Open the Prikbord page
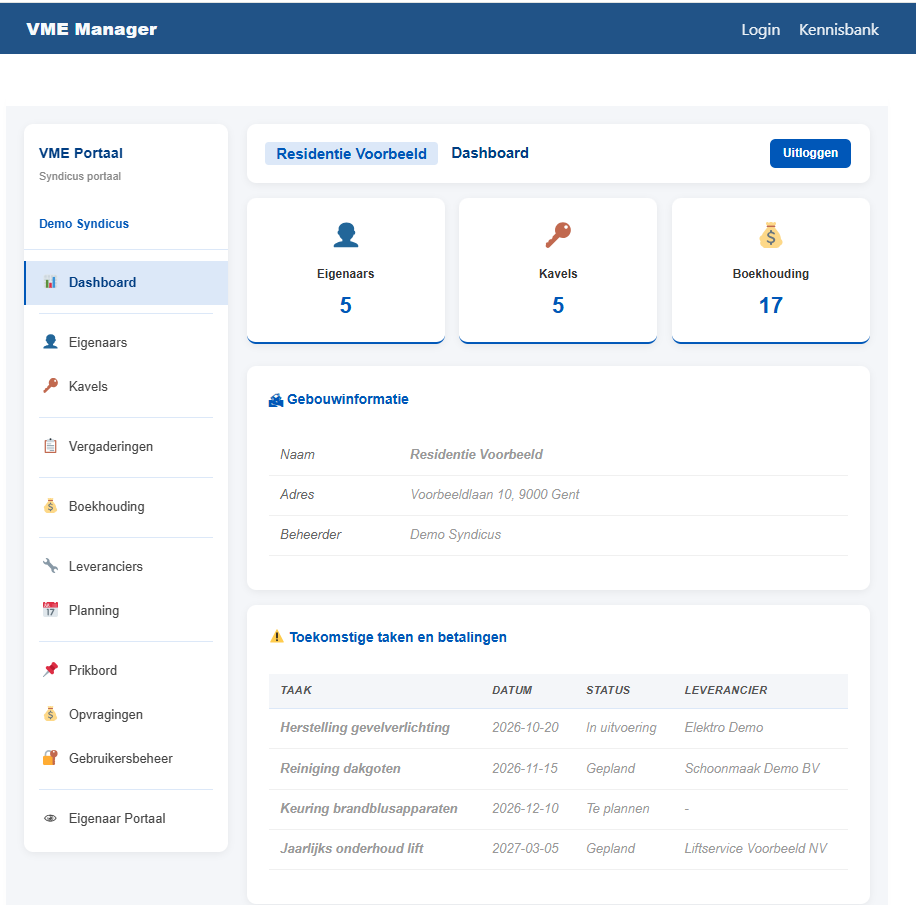The height and width of the screenshot is (905, 916). 126,670
